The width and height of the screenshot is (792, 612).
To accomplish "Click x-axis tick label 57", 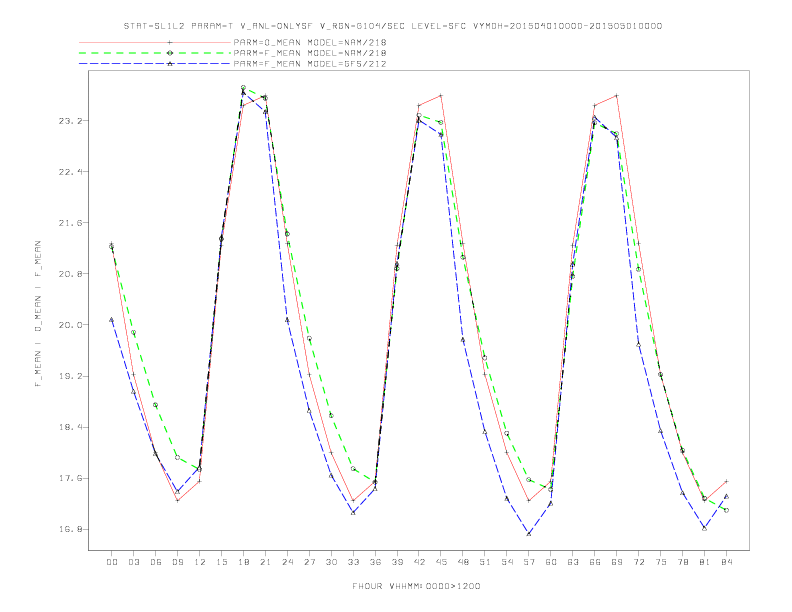I will pos(529,562).
